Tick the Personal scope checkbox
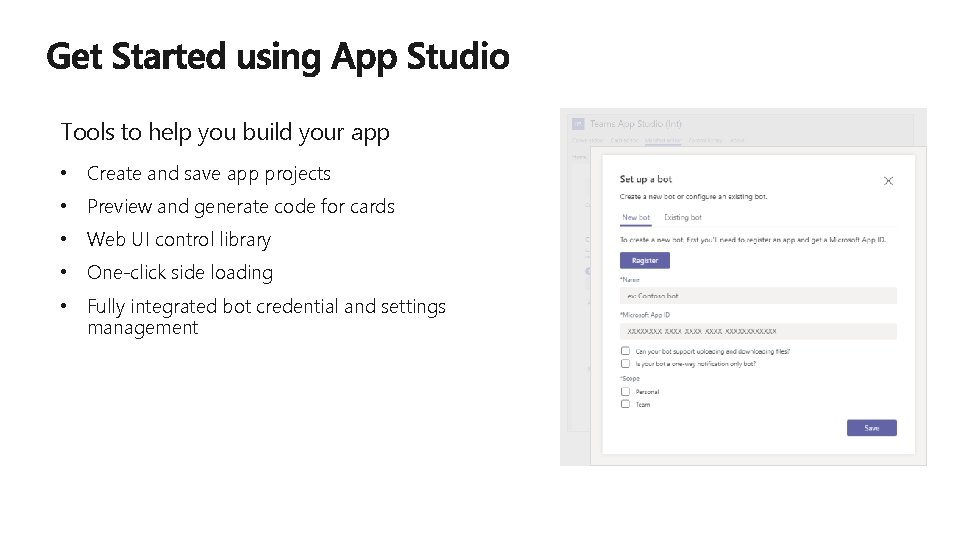The height and width of the screenshot is (540, 960). [x=625, y=391]
